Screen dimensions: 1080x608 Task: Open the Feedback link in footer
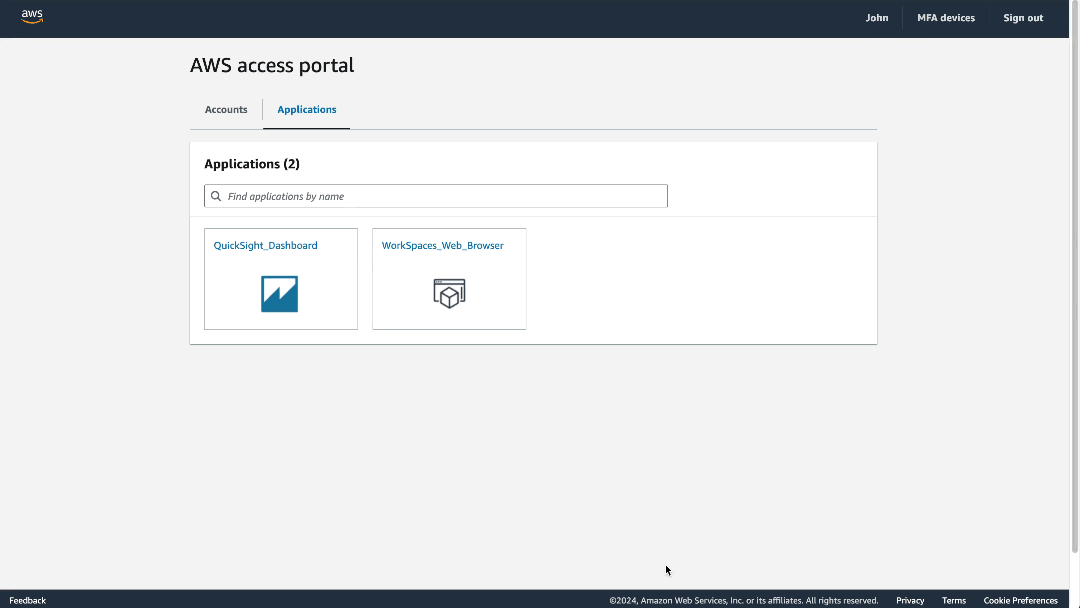click(x=28, y=600)
